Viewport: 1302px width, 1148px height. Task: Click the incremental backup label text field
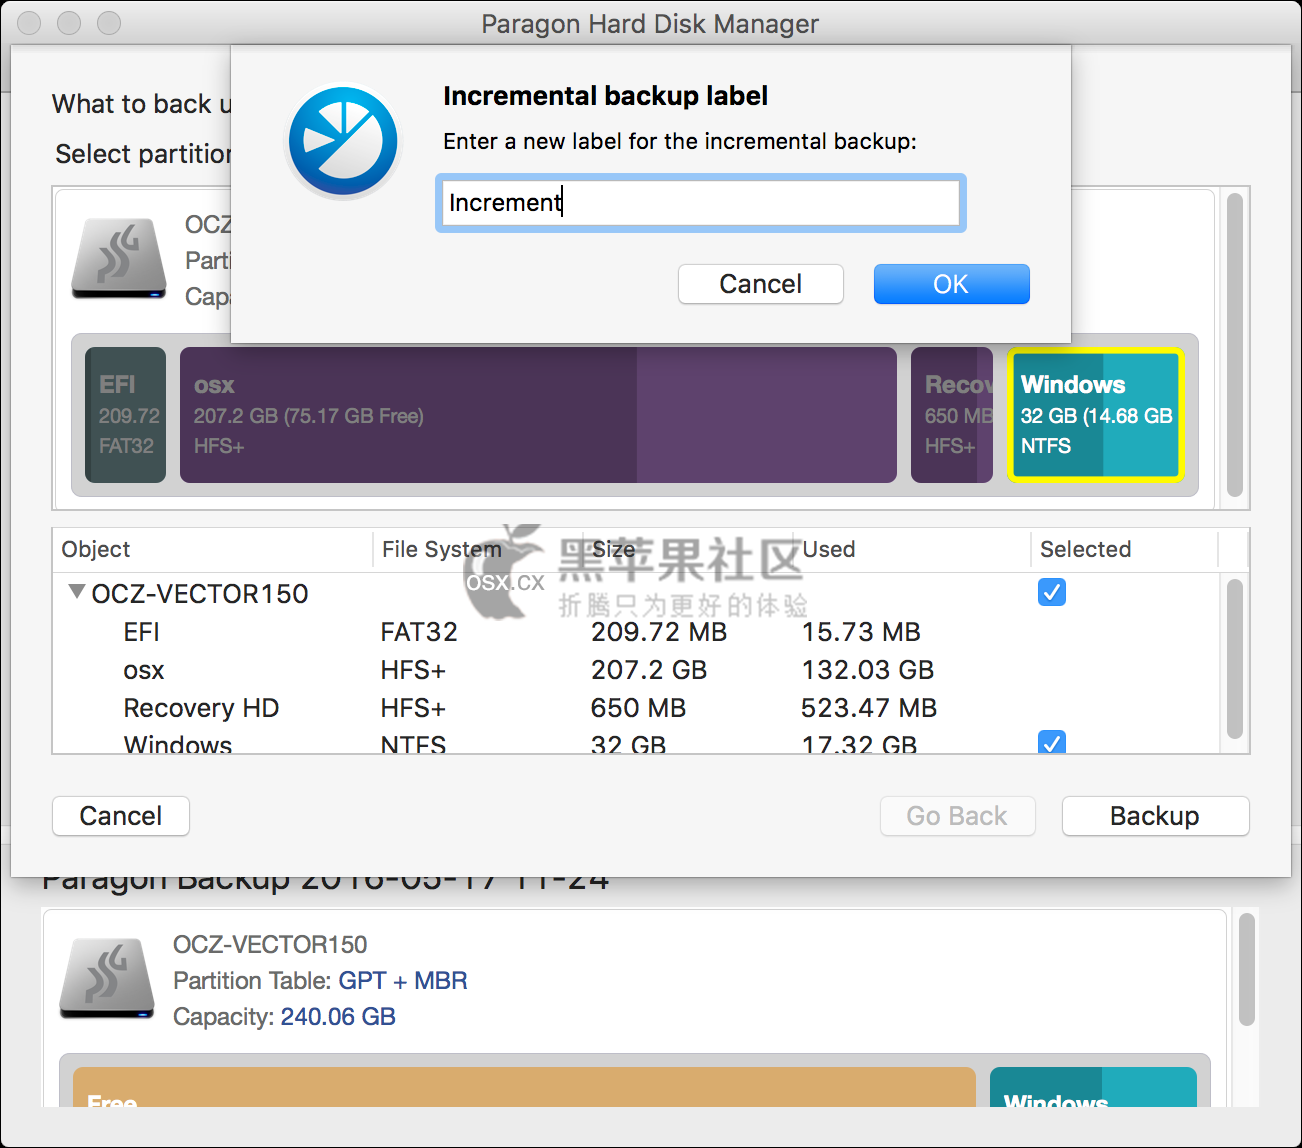701,203
